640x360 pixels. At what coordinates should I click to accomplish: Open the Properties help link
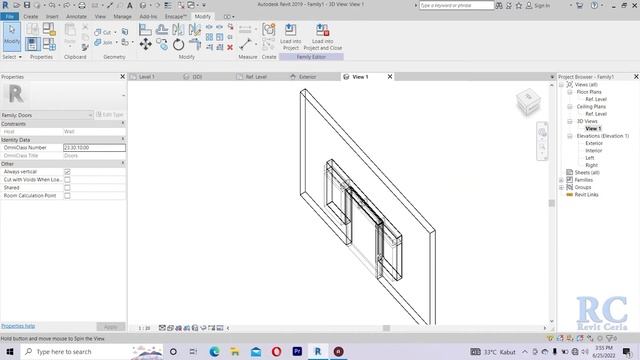(18, 326)
